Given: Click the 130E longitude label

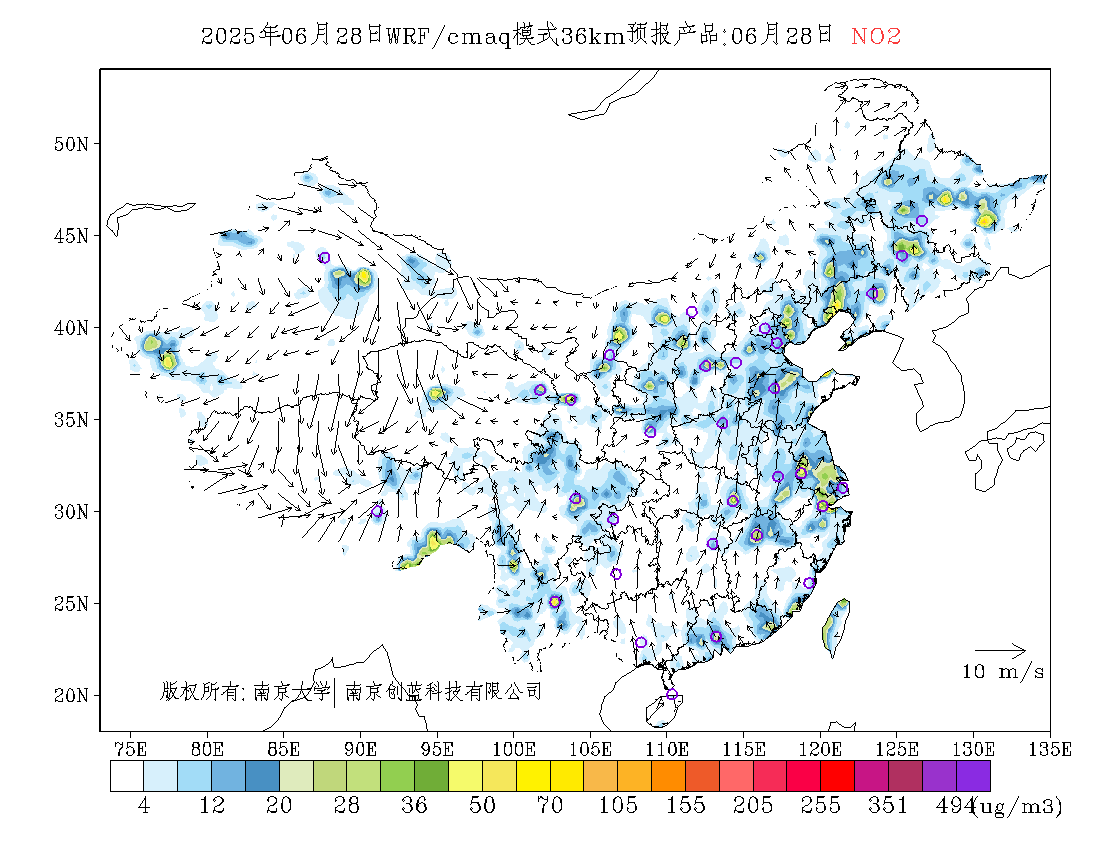Looking at the screenshot, I should point(973,749).
